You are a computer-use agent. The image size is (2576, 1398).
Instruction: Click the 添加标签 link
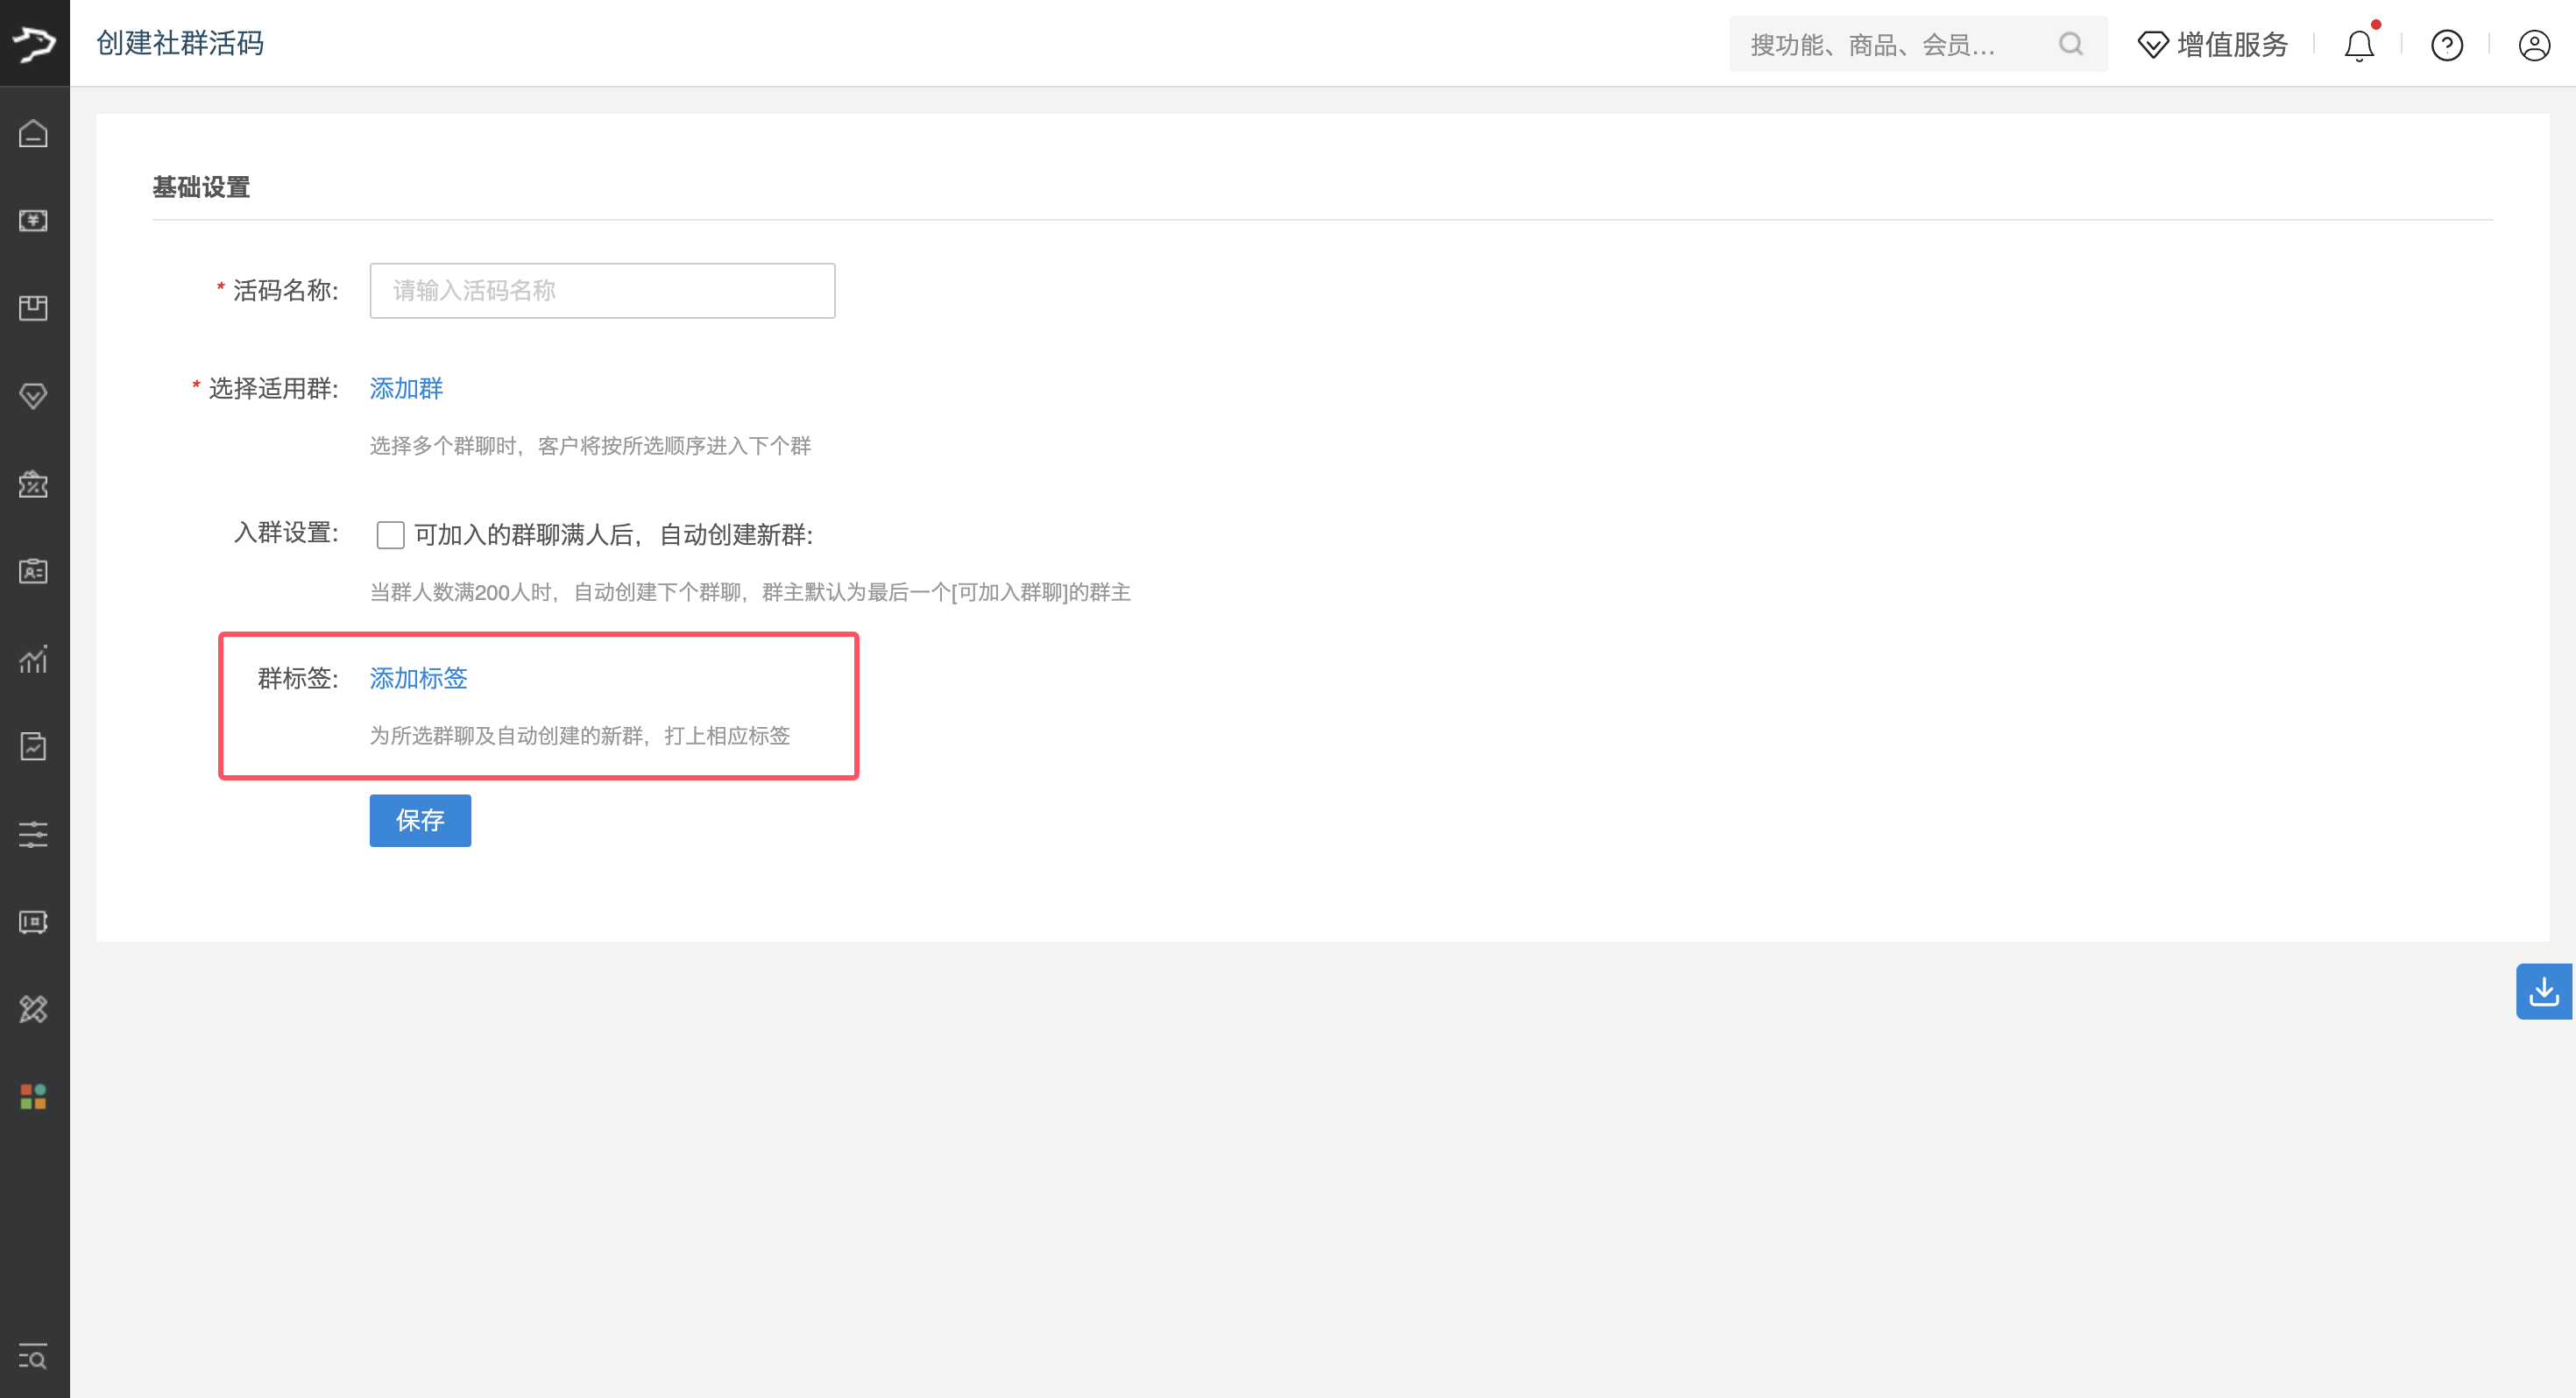418,678
